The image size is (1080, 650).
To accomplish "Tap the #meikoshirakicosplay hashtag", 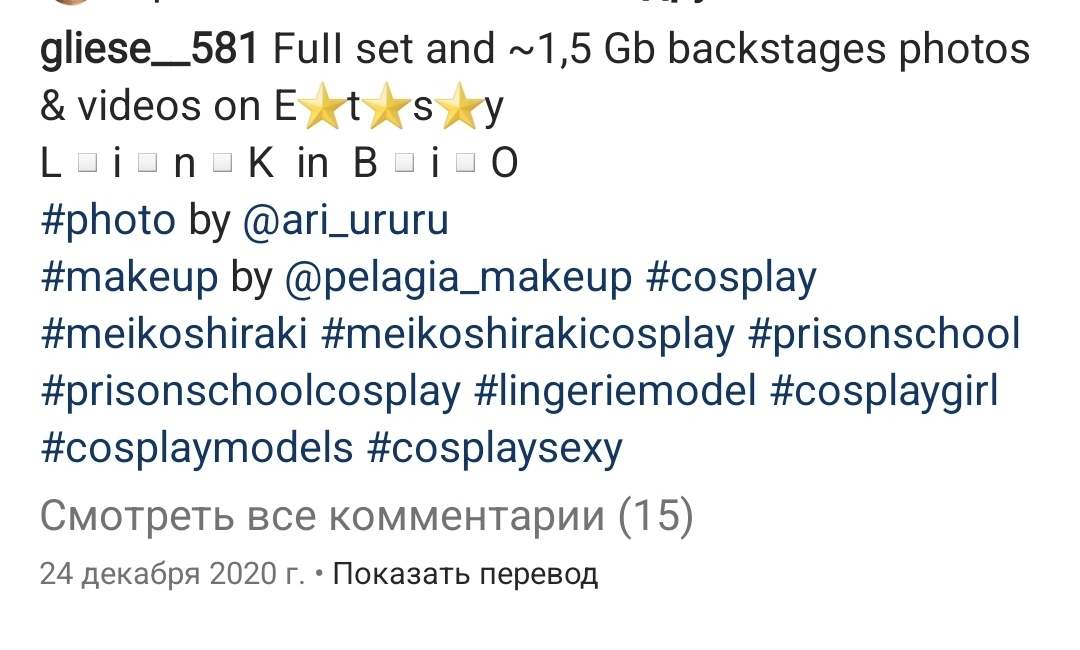I will (x=528, y=335).
